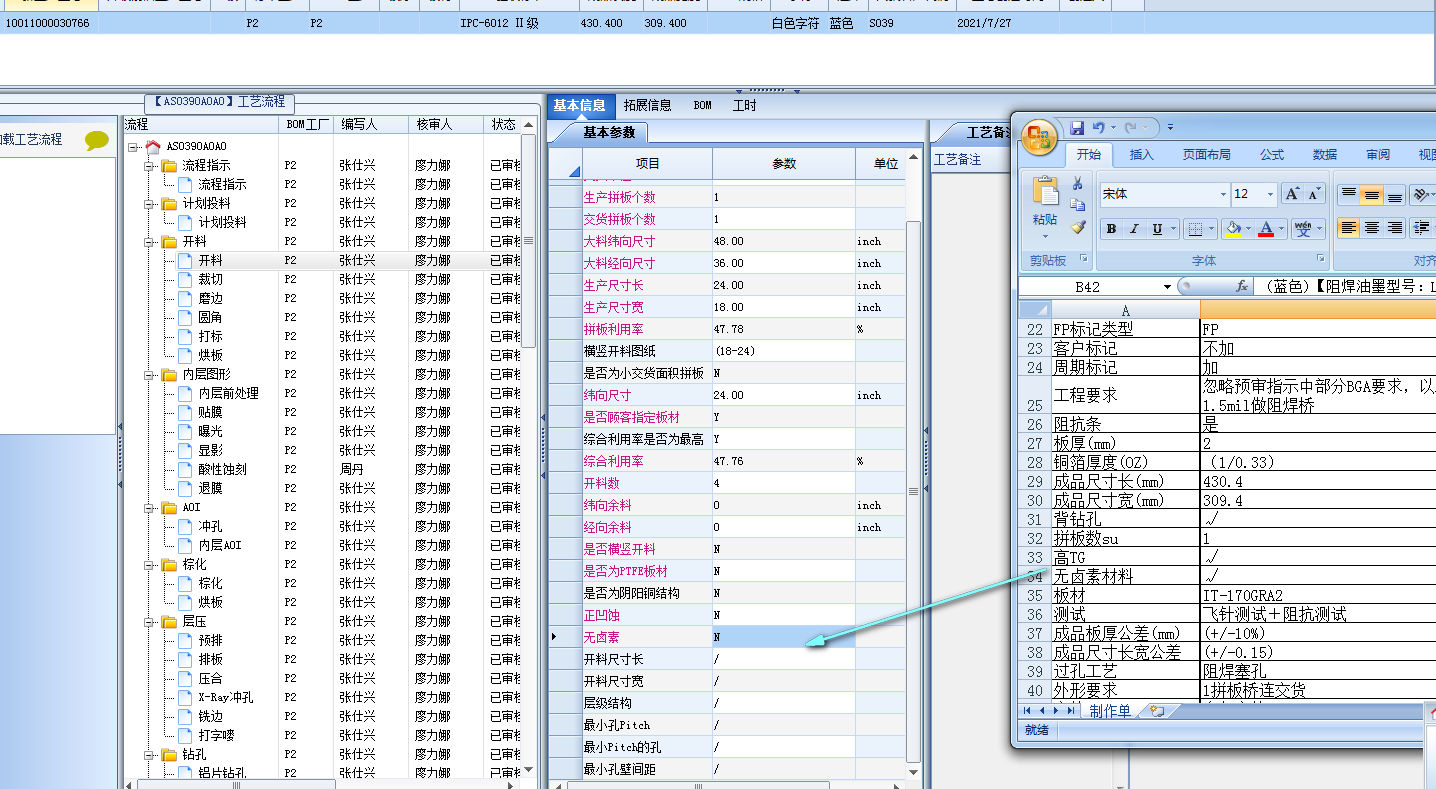Open the fill color dropdown arrow
This screenshot has width=1436, height=789.
(1248, 229)
